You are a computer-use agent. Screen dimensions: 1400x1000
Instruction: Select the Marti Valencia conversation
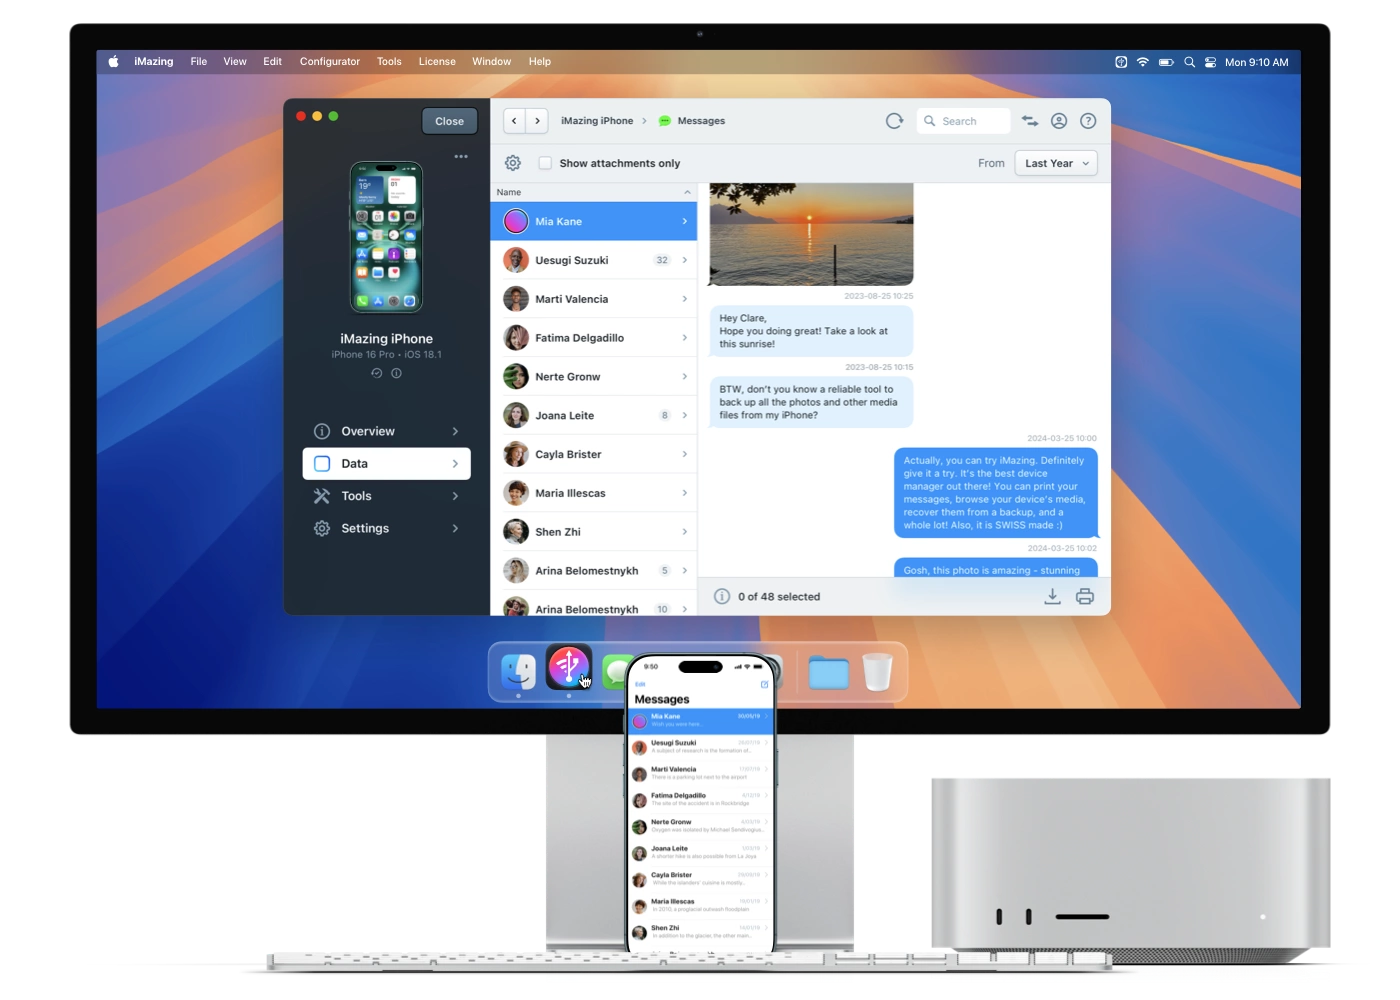coord(593,299)
